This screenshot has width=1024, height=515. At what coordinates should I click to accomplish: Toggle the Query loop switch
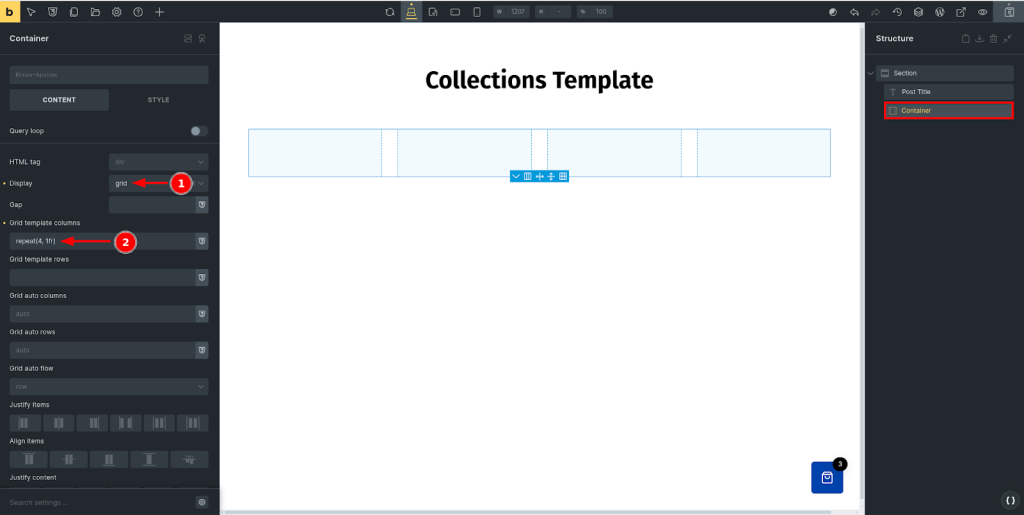(x=198, y=131)
